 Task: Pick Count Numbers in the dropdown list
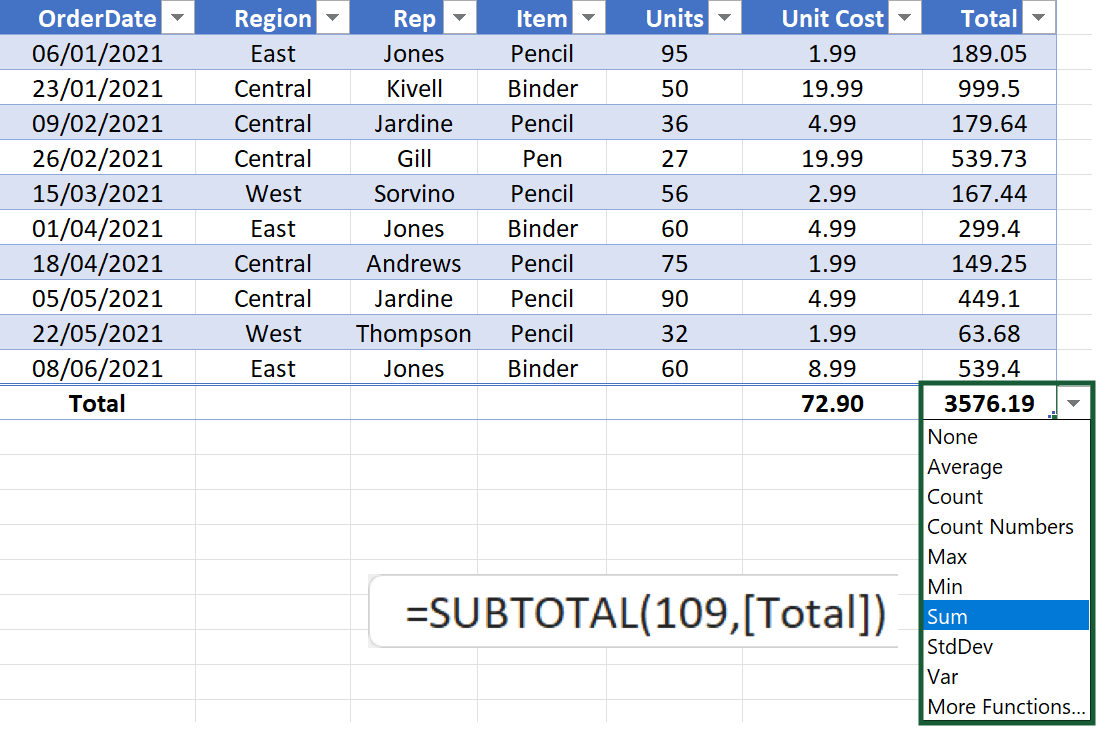pyautogui.click(x=1000, y=527)
